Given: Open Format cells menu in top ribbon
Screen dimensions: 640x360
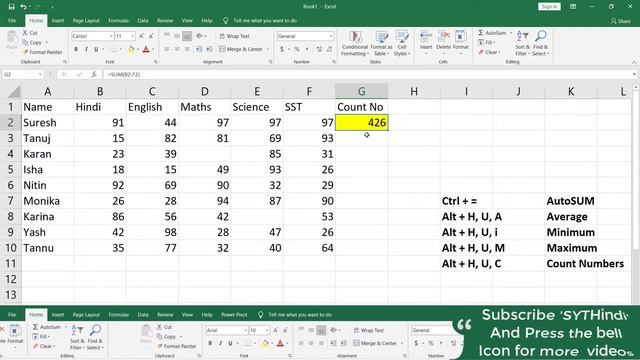Looking at the screenshot, I should [460, 41].
